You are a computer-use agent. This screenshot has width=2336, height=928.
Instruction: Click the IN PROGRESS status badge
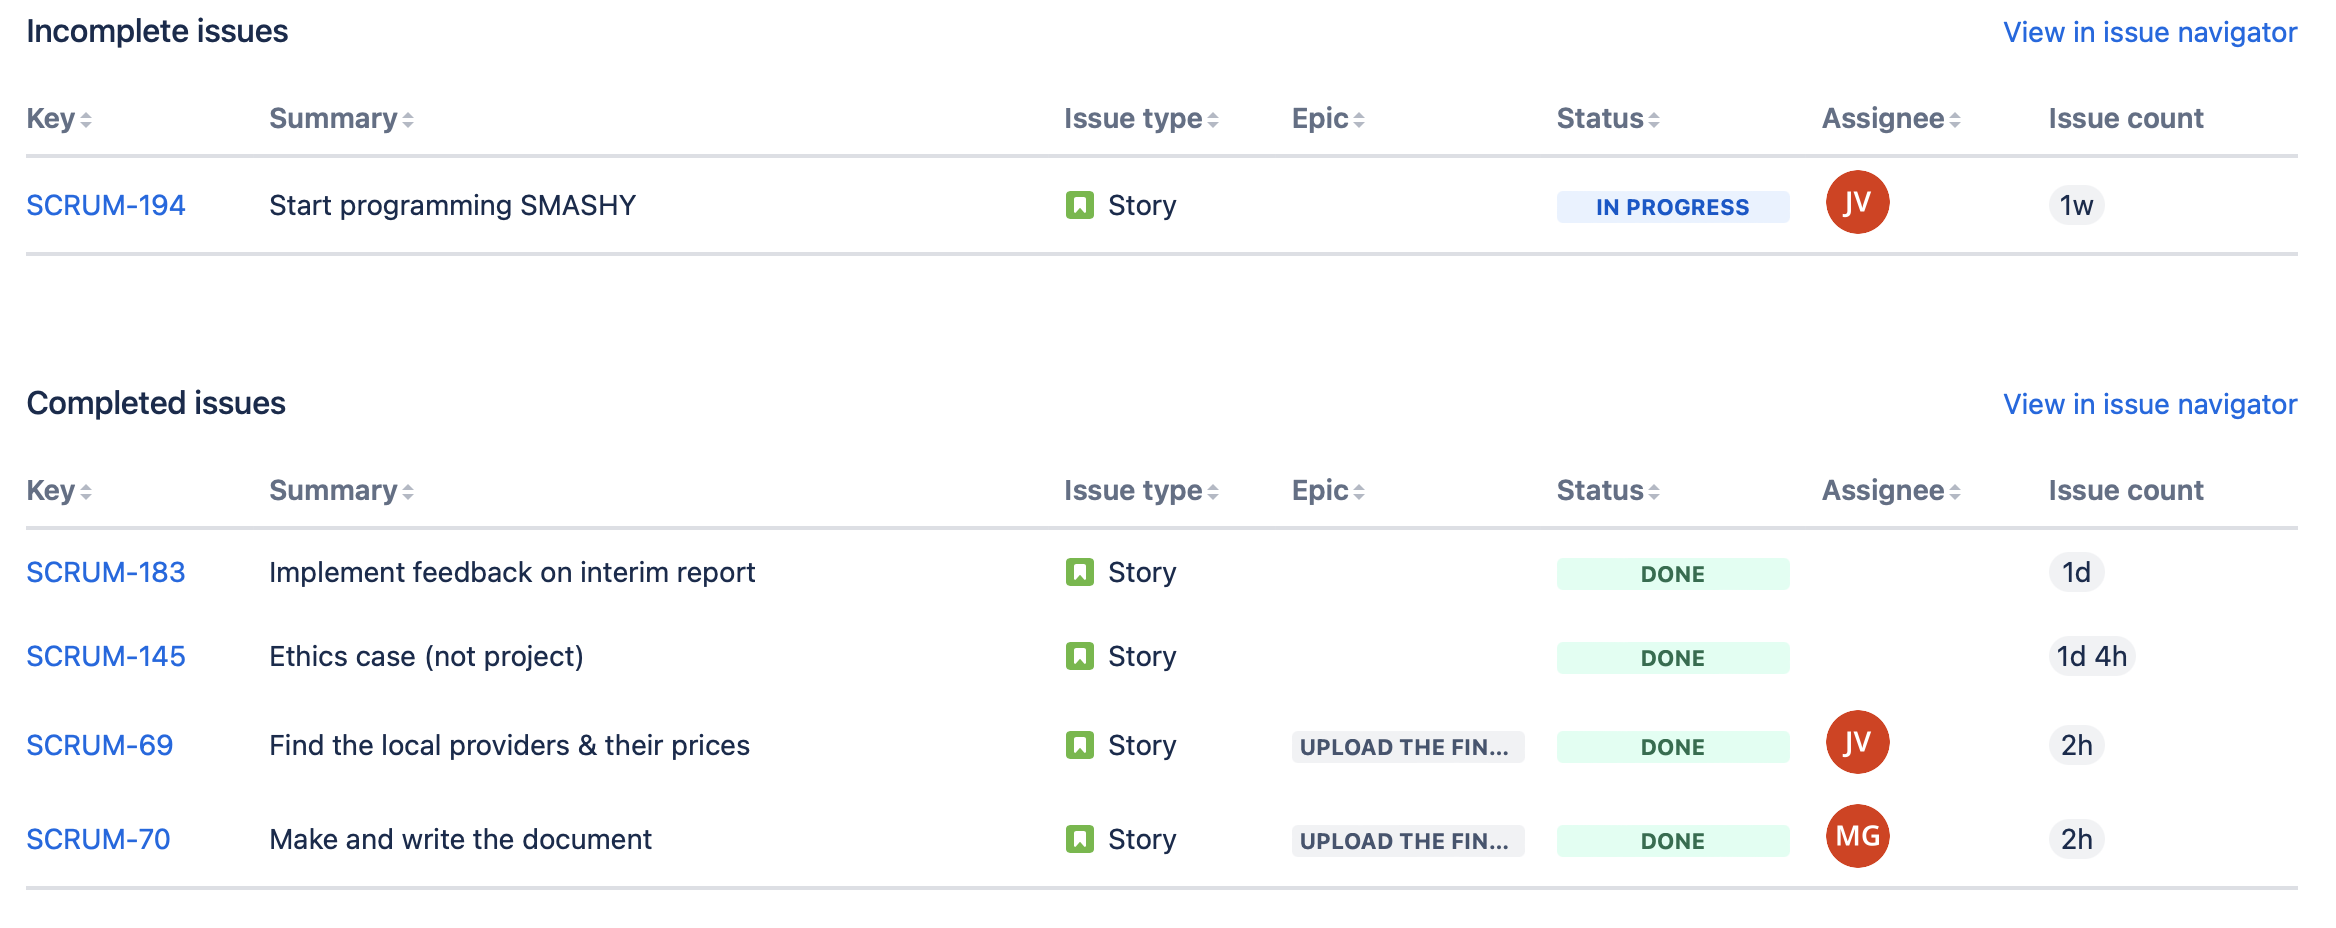tap(1672, 207)
